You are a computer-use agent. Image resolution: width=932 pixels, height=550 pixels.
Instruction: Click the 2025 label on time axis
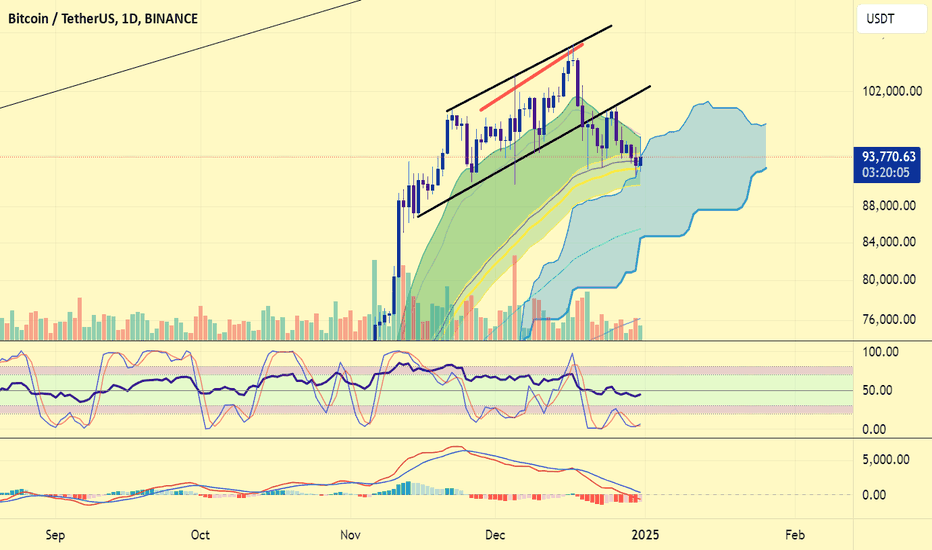click(x=646, y=535)
